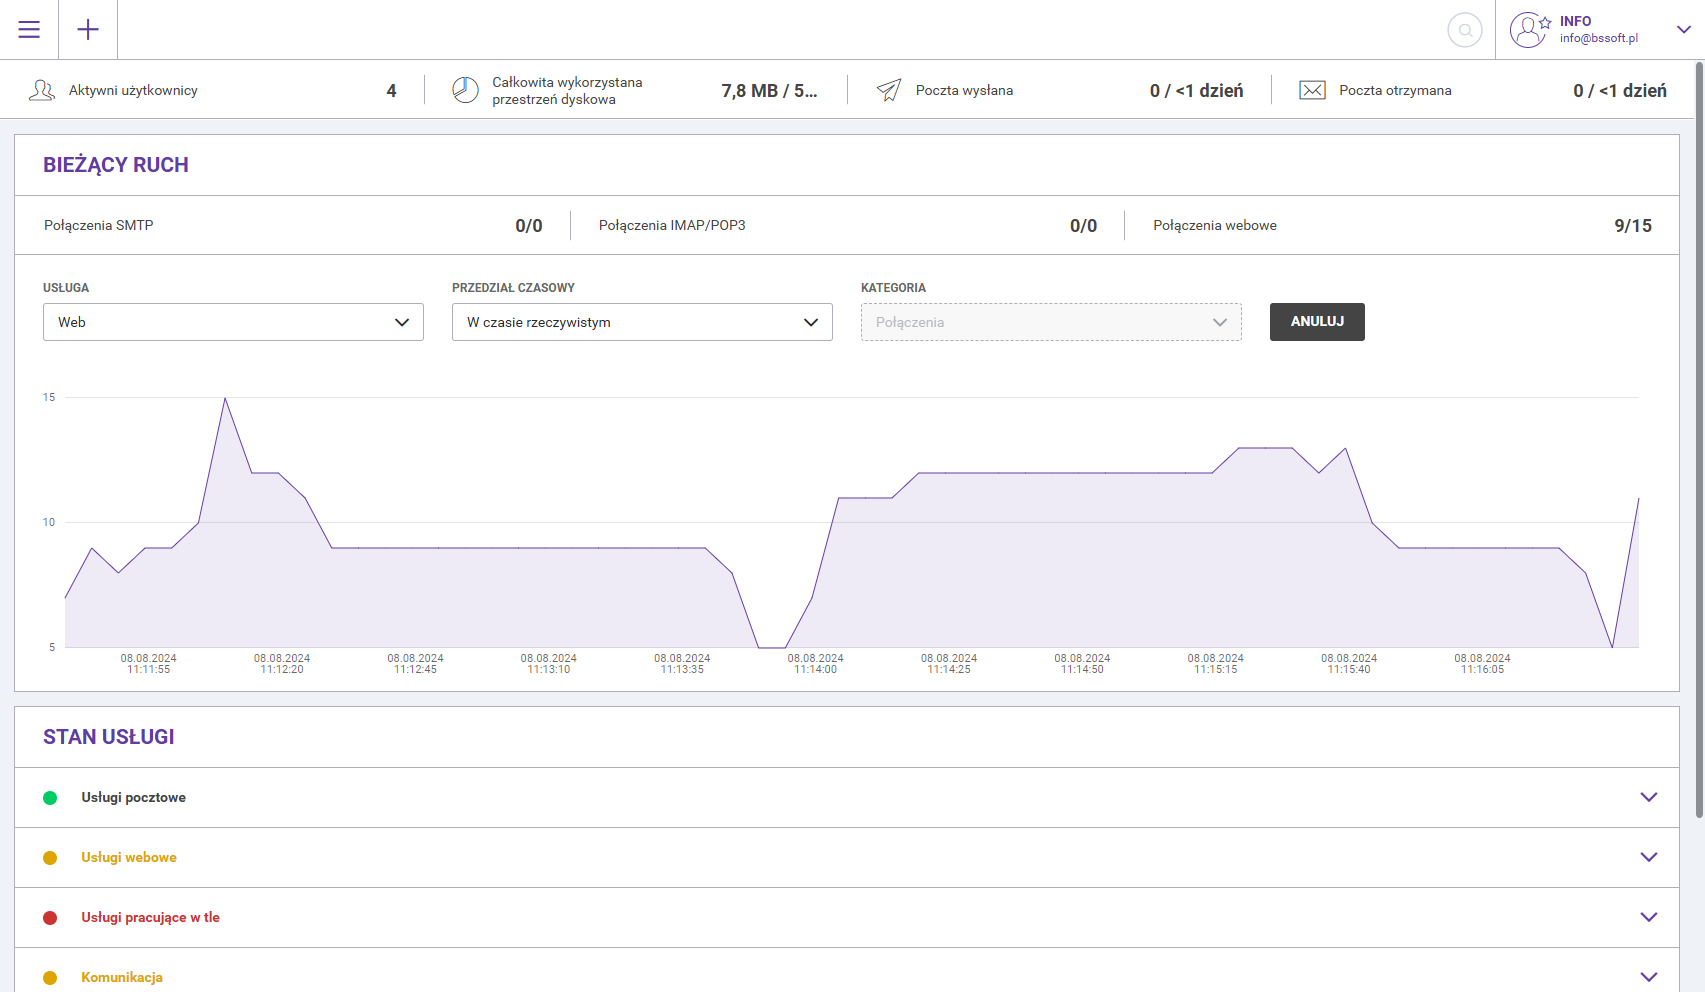The width and height of the screenshot is (1705, 992).
Task: Click the plus add-new icon
Action: pos(88,30)
